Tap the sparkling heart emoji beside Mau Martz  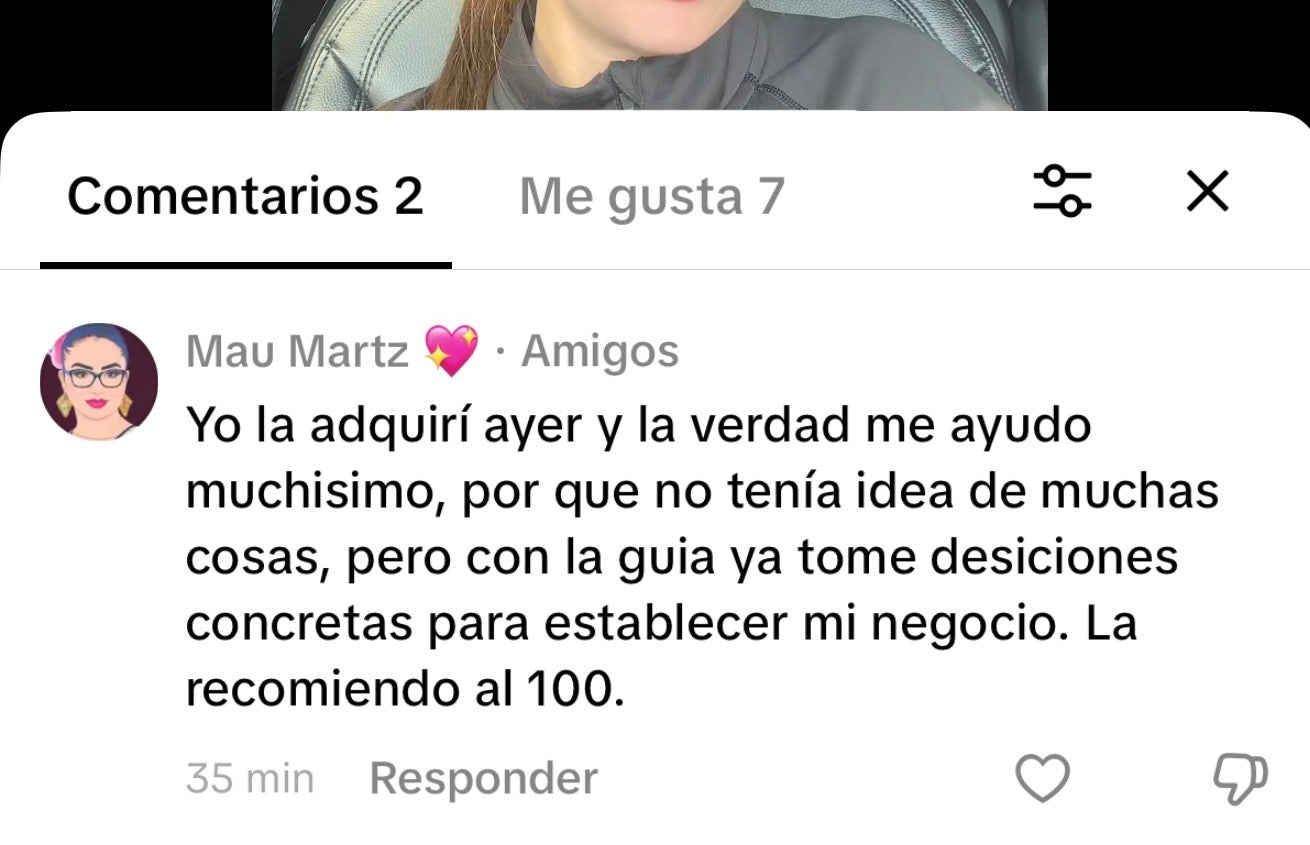click(451, 352)
